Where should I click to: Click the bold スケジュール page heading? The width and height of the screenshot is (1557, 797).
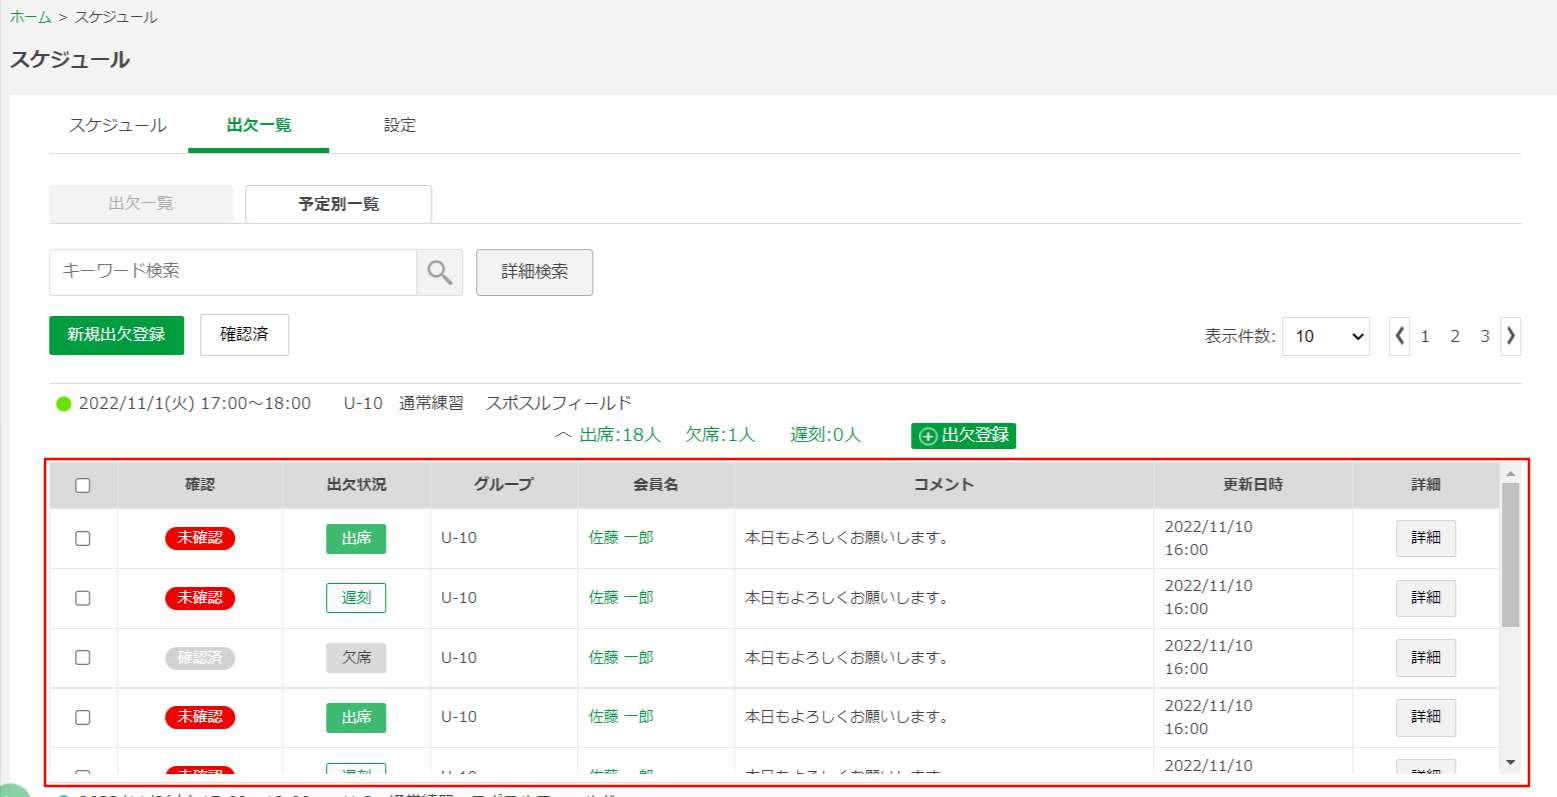[70, 60]
